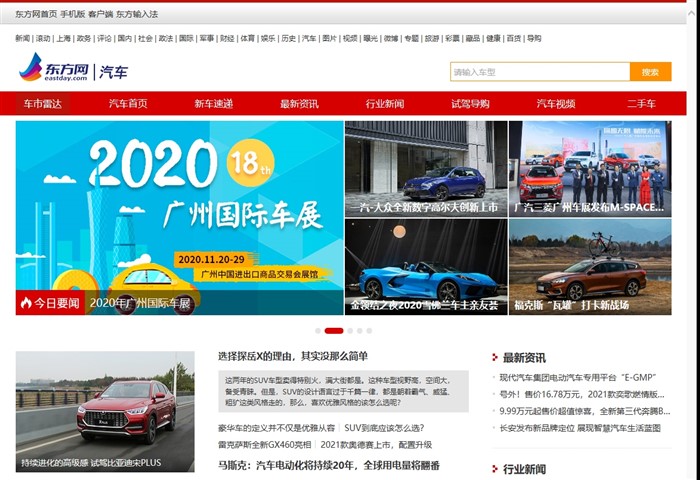Select the fifth carousel indicator dot
This screenshot has height=480, width=700.
click(x=369, y=331)
